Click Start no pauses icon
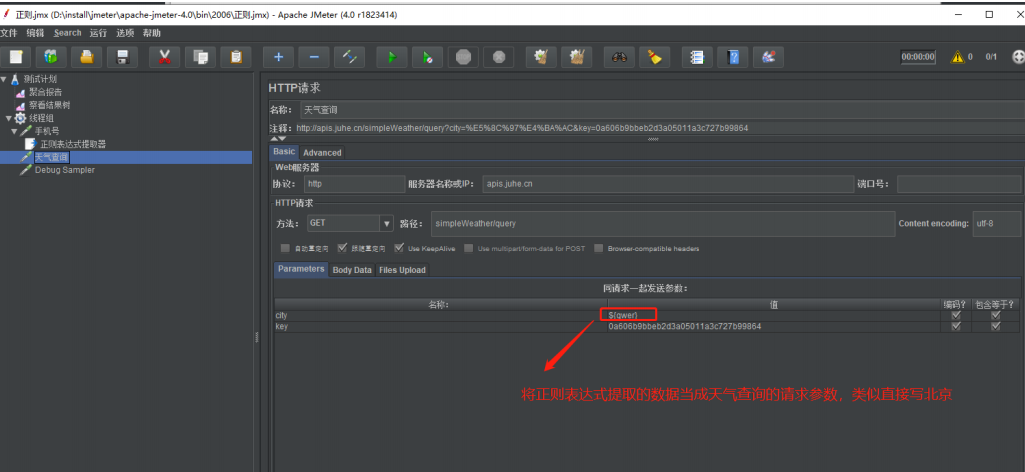 coord(428,58)
